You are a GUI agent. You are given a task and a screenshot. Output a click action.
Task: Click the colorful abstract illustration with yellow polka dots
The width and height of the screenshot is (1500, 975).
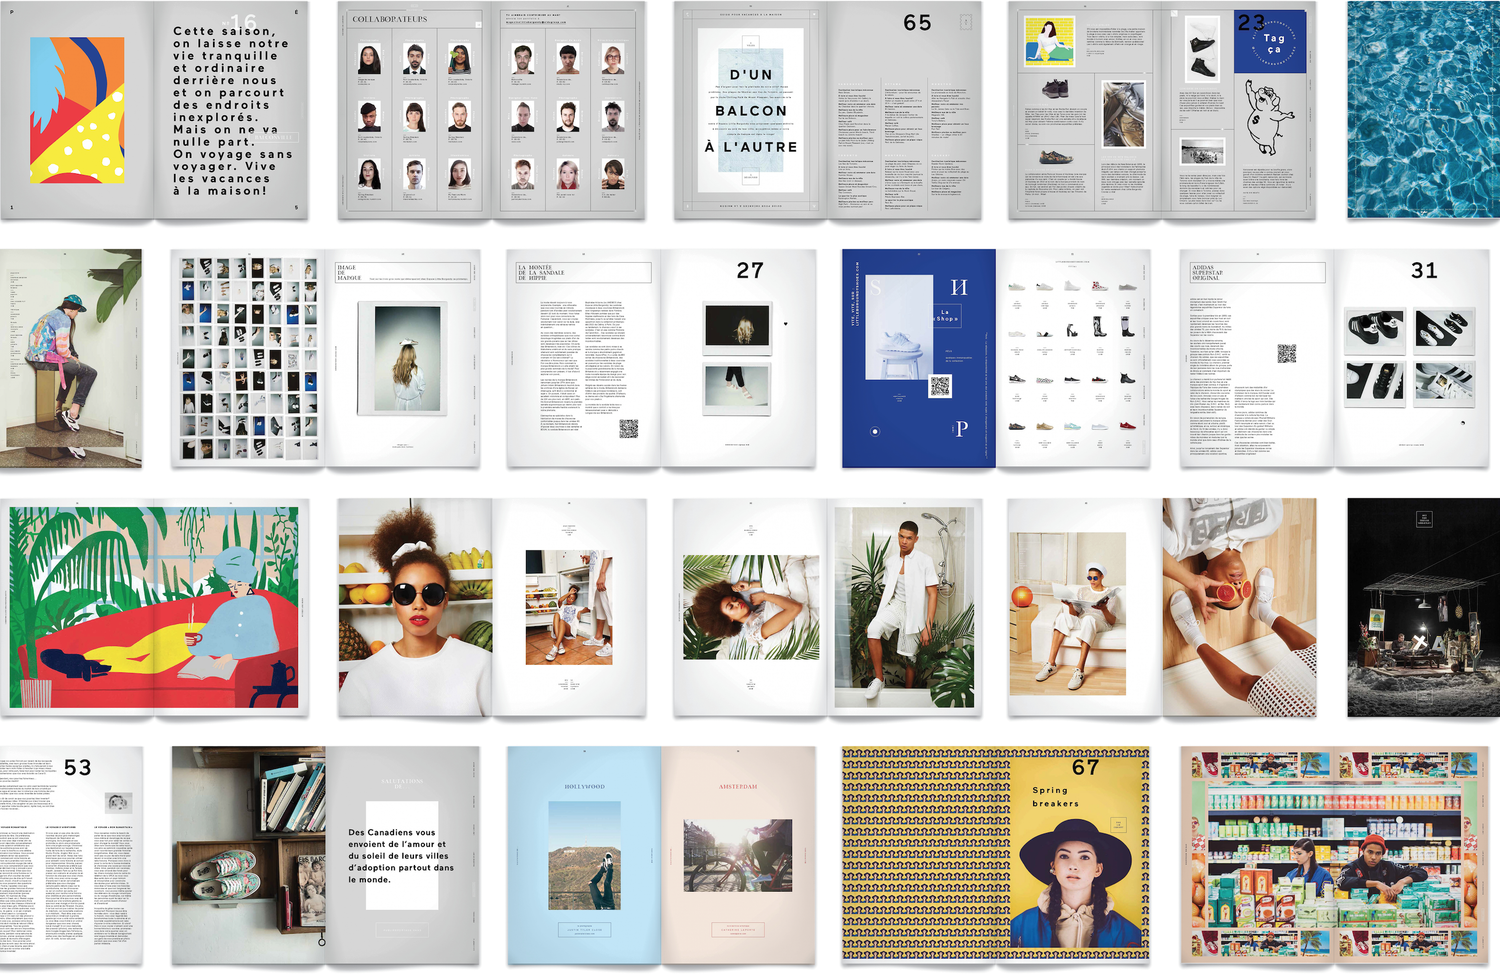coord(77,111)
